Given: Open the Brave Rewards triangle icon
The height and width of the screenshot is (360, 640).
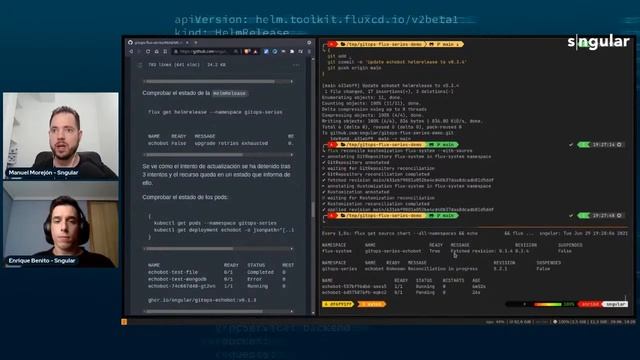Looking at the screenshot, I should [255, 51].
